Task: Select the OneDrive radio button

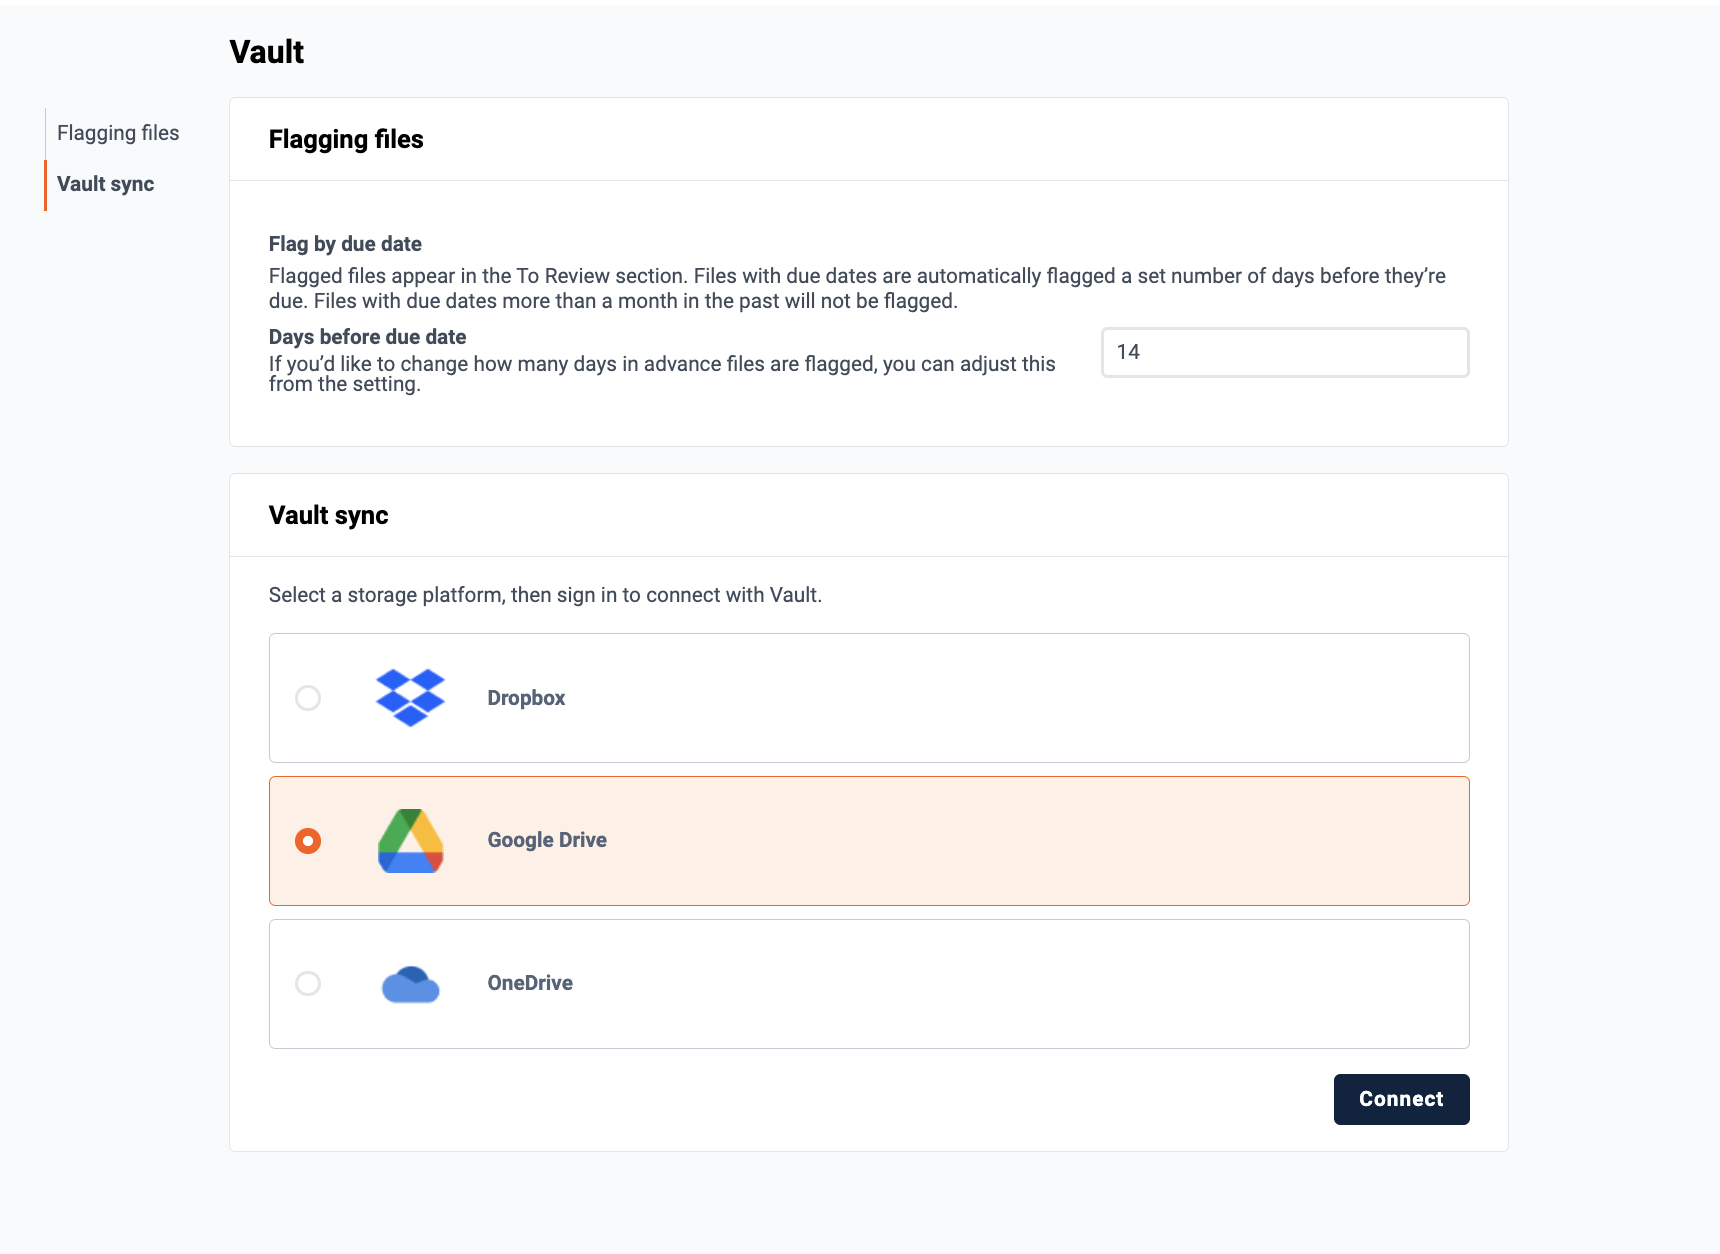Action: [308, 984]
